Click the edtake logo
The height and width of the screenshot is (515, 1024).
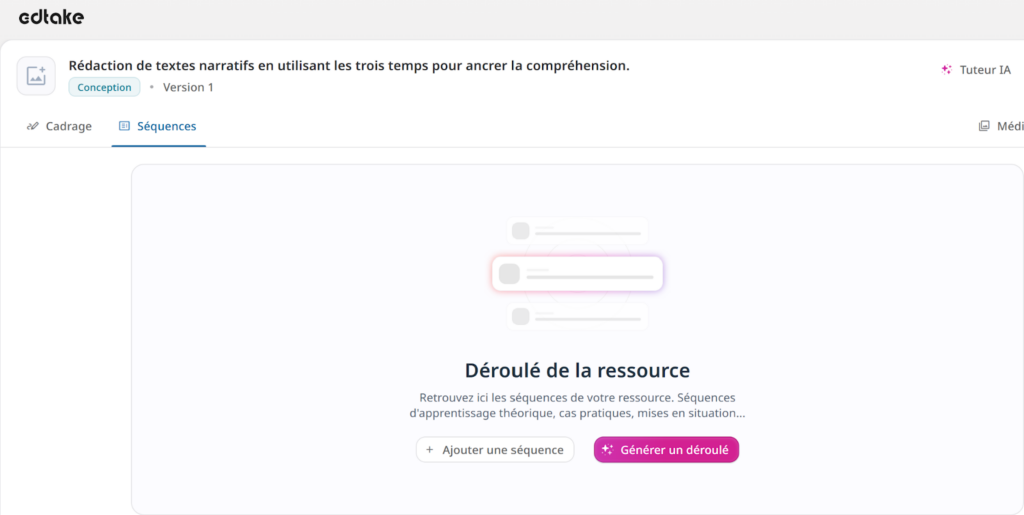pos(51,17)
